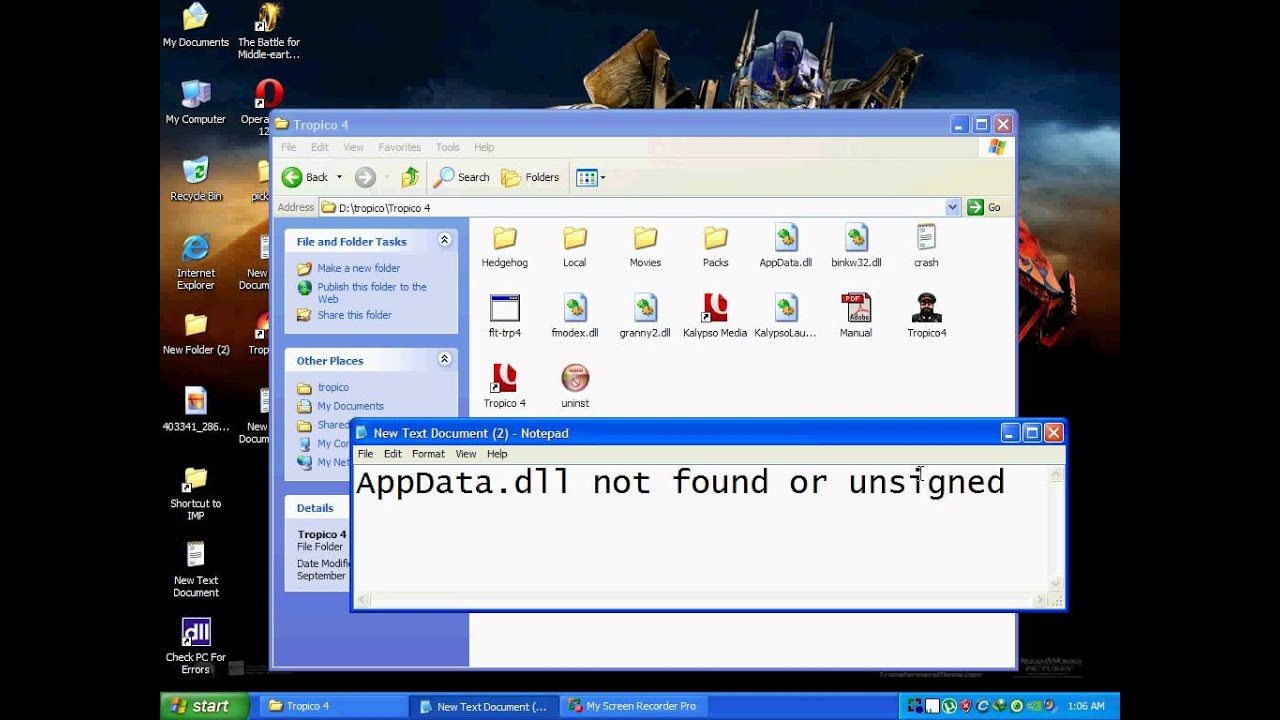Viewport: 1280px width, 720px height.
Task: Select the granny2.dll file
Action: (645, 316)
